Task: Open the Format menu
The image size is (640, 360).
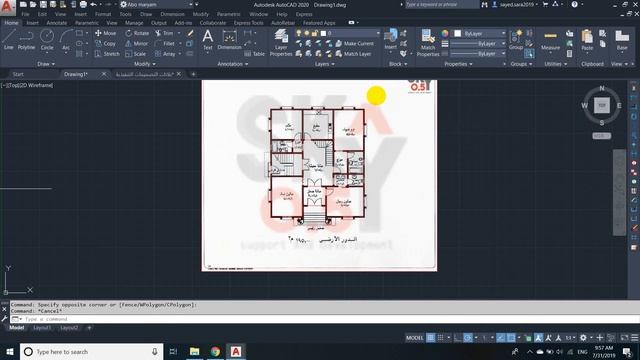Action: (103, 14)
